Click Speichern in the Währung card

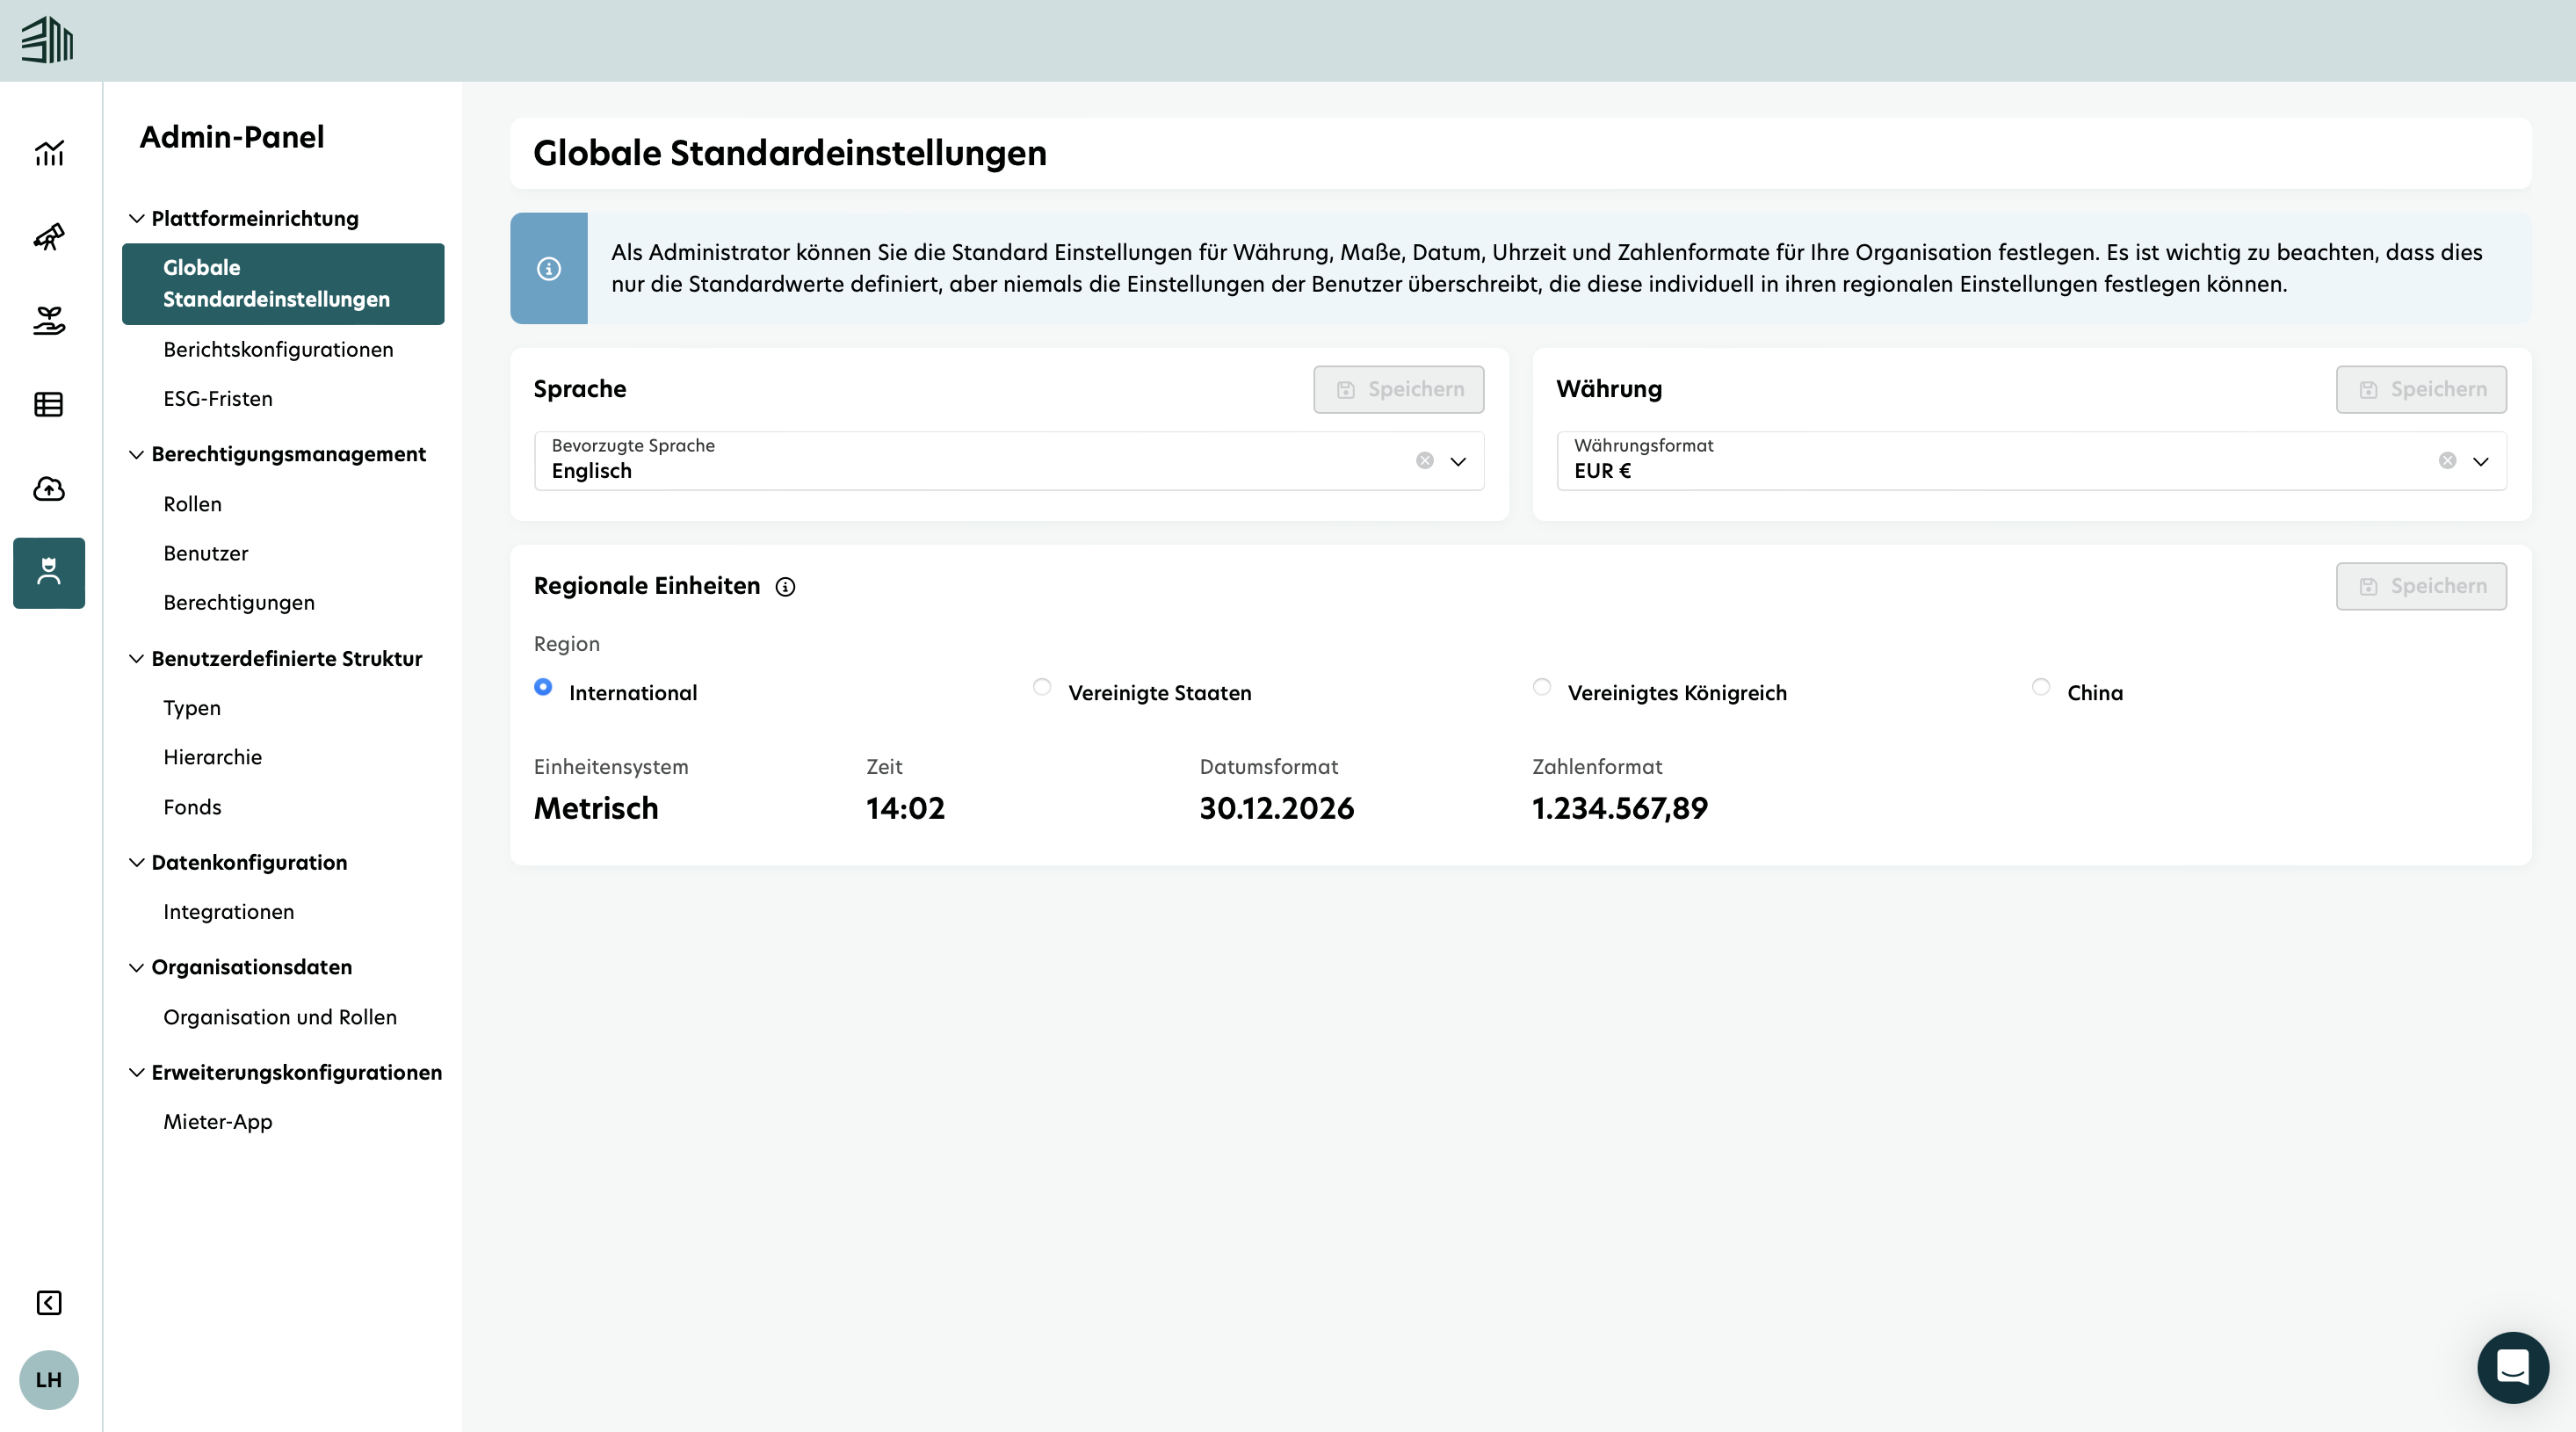point(2421,389)
